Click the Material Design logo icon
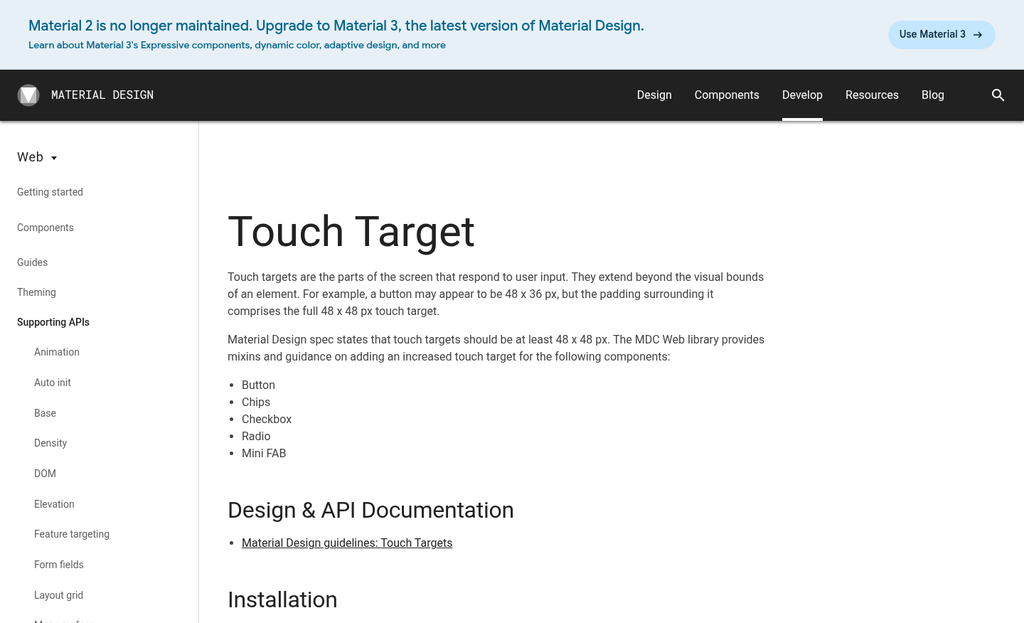Image resolution: width=1024 pixels, height=623 pixels. (28, 95)
